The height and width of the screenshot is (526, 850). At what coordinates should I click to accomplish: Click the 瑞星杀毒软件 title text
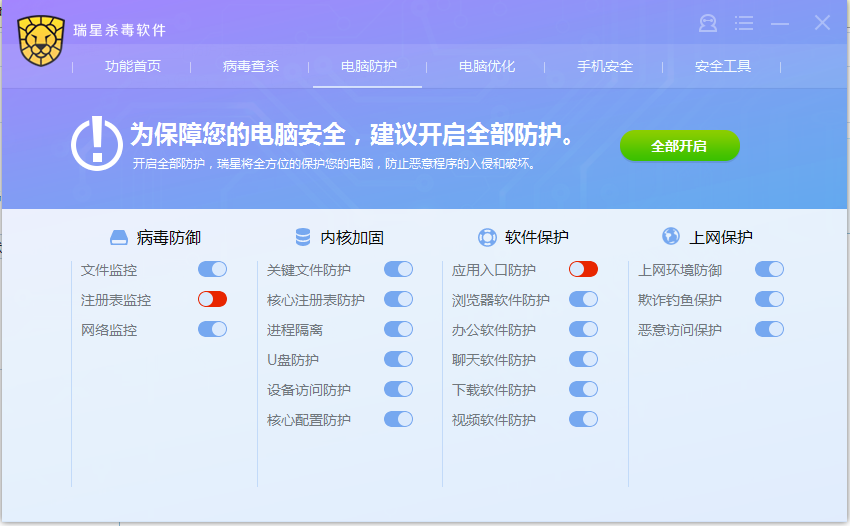pyautogui.click(x=120, y=30)
